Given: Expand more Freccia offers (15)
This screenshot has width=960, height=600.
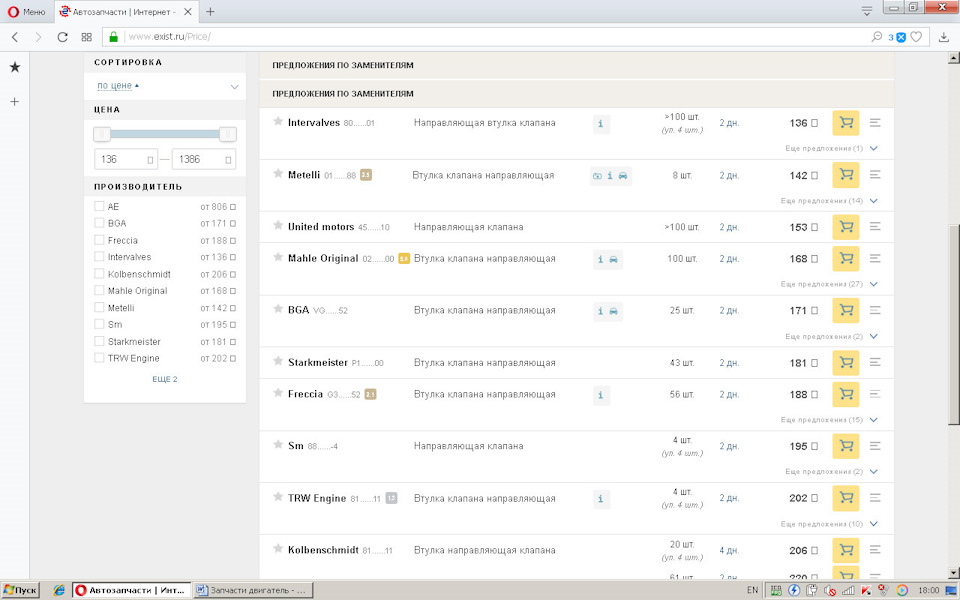Looking at the screenshot, I should pyautogui.click(x=829, y=420).
